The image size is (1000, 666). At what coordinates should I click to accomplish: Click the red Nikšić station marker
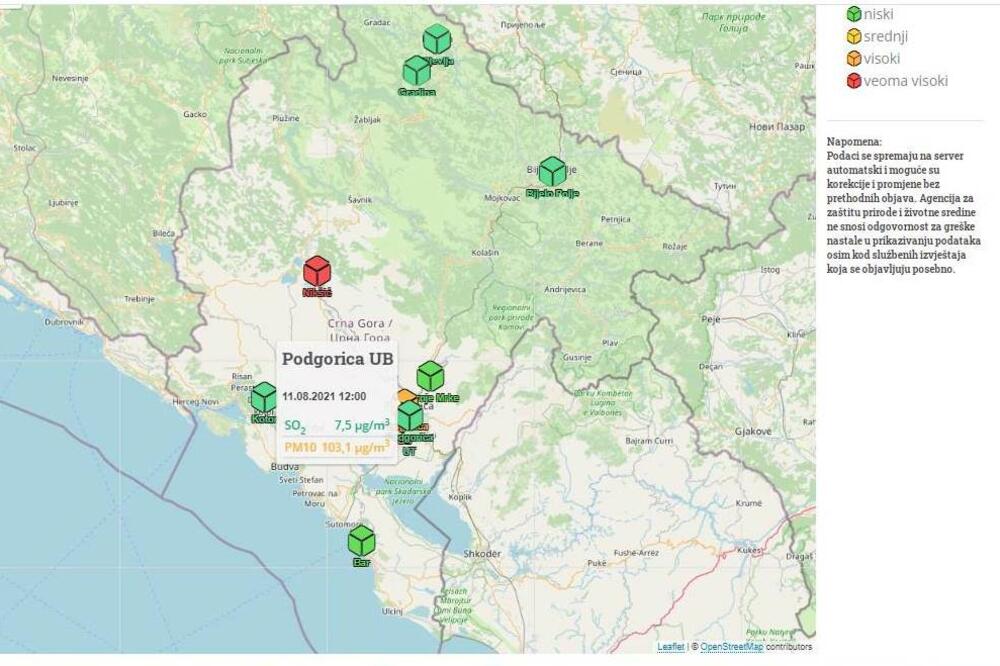317,271
